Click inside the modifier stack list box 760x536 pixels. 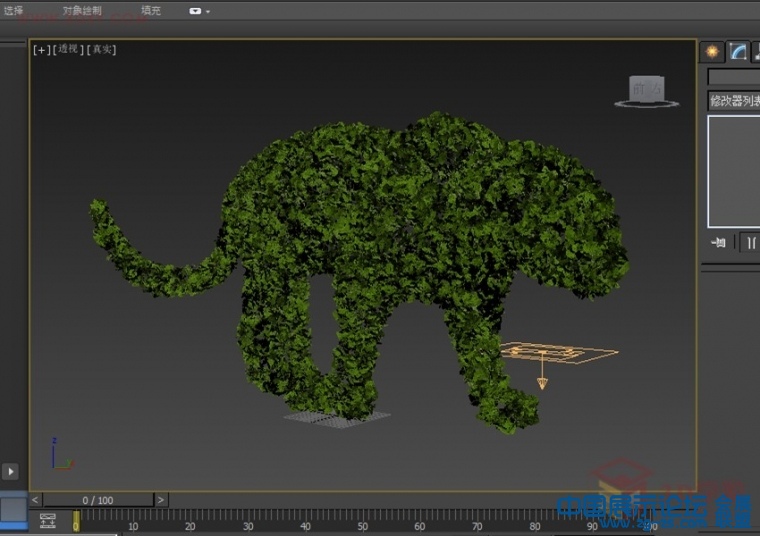[x=734, y=172]
